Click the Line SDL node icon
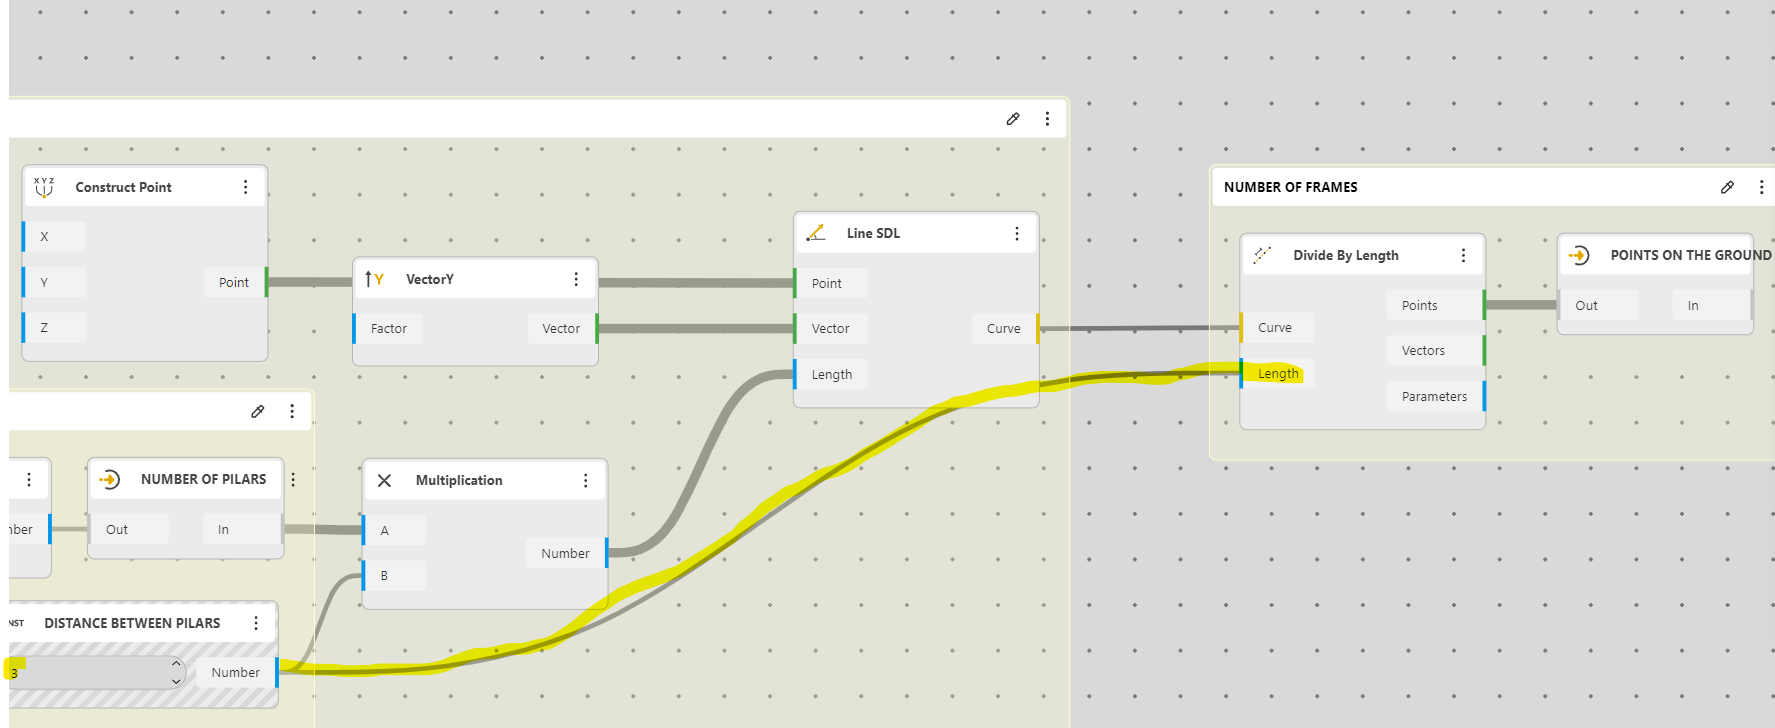 [816, 233]
